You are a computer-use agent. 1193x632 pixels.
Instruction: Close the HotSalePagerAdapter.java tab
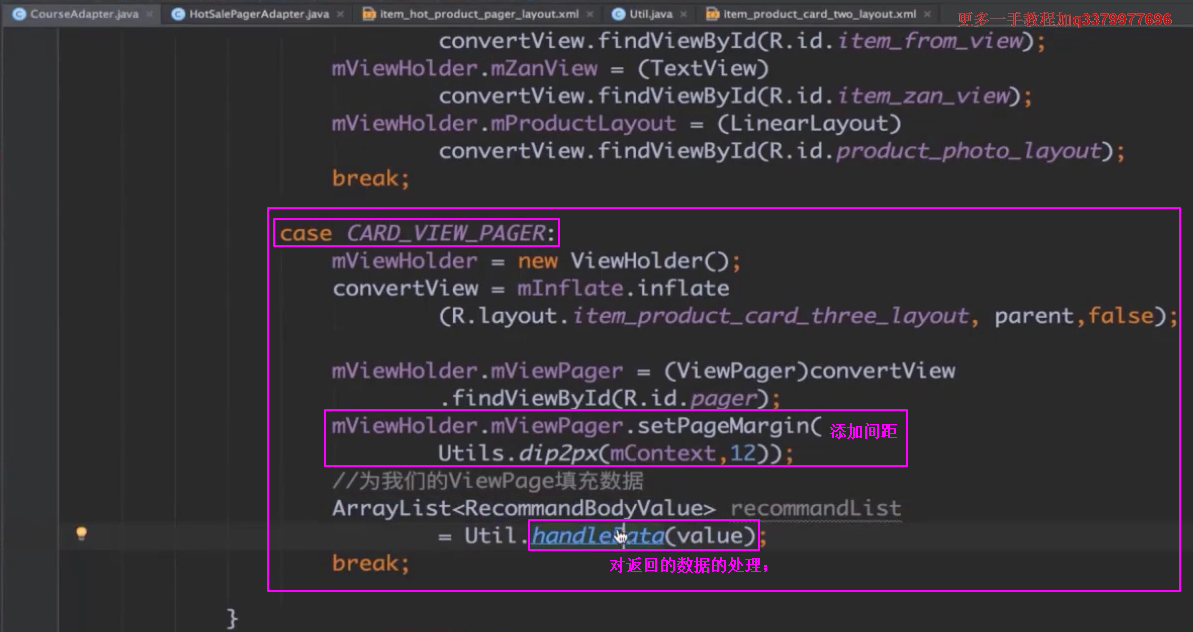(x=339, y=14)
